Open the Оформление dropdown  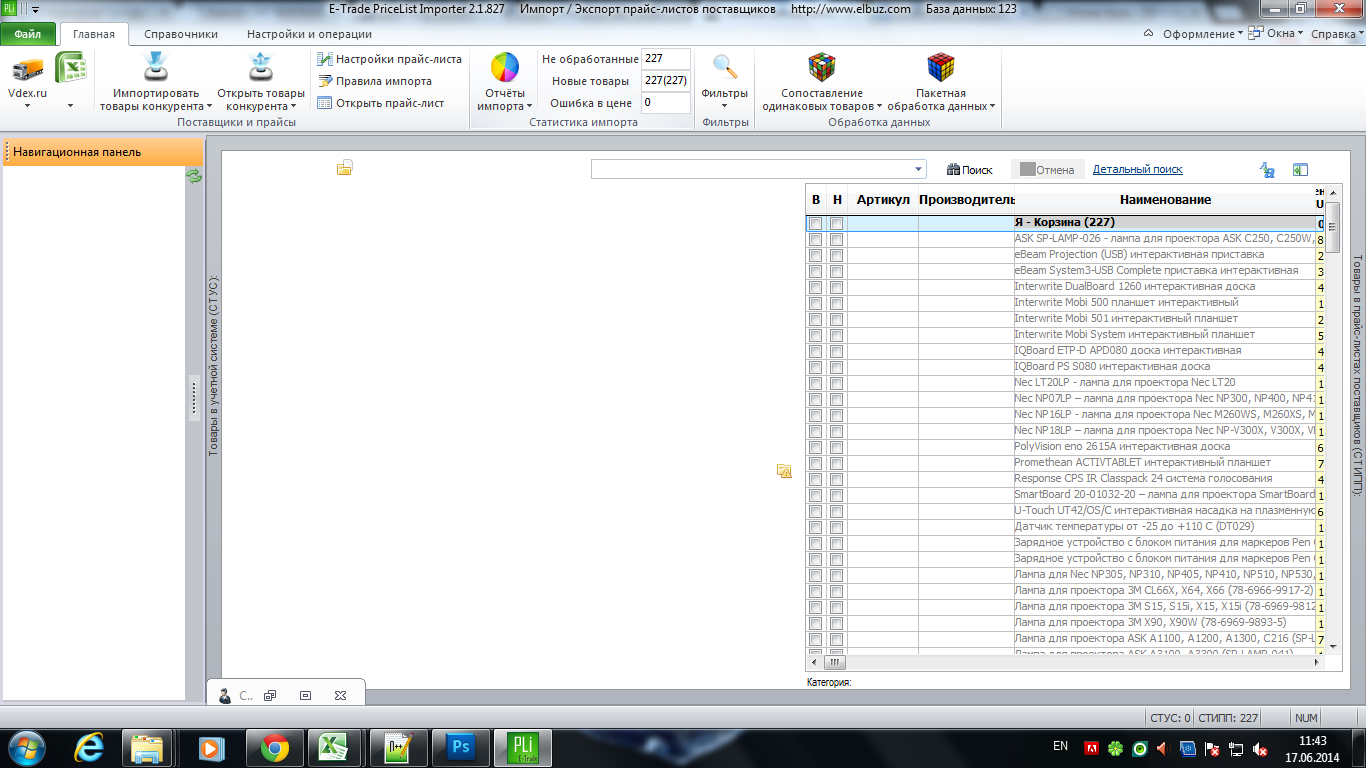1203,34
